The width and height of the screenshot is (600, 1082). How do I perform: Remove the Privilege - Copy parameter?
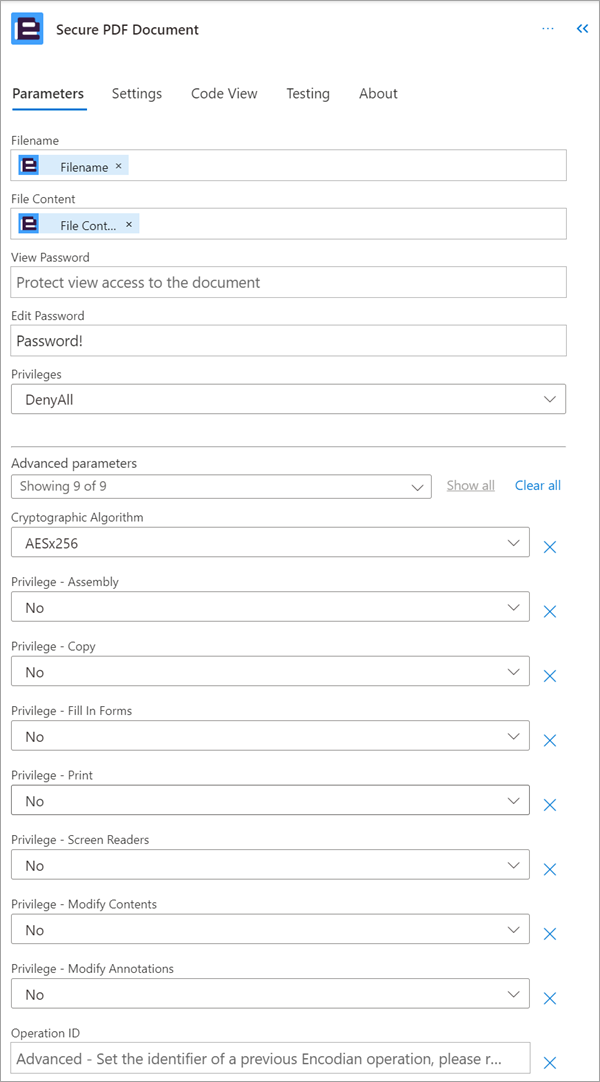pos(550,676)
